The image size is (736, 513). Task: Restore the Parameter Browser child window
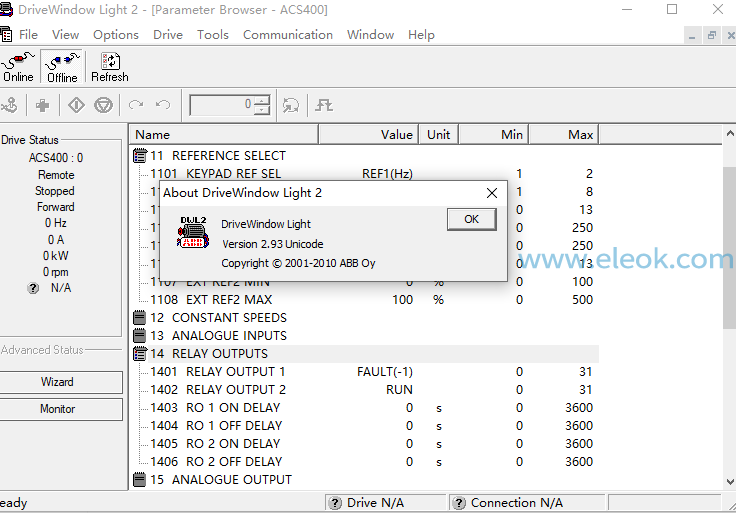712,36
